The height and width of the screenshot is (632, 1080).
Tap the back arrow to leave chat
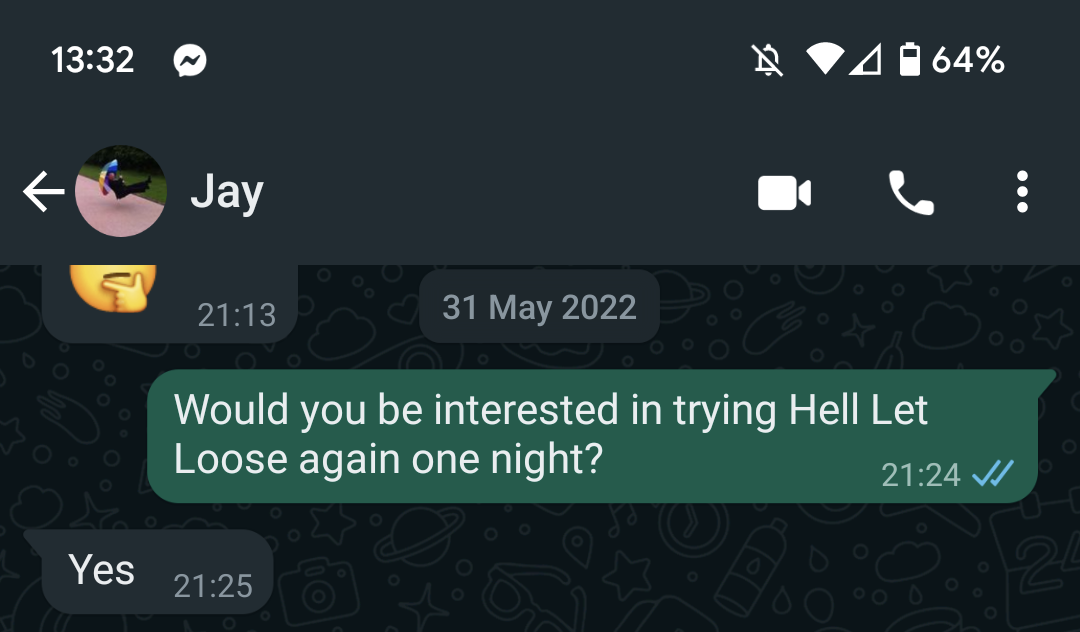coord(43,191)
